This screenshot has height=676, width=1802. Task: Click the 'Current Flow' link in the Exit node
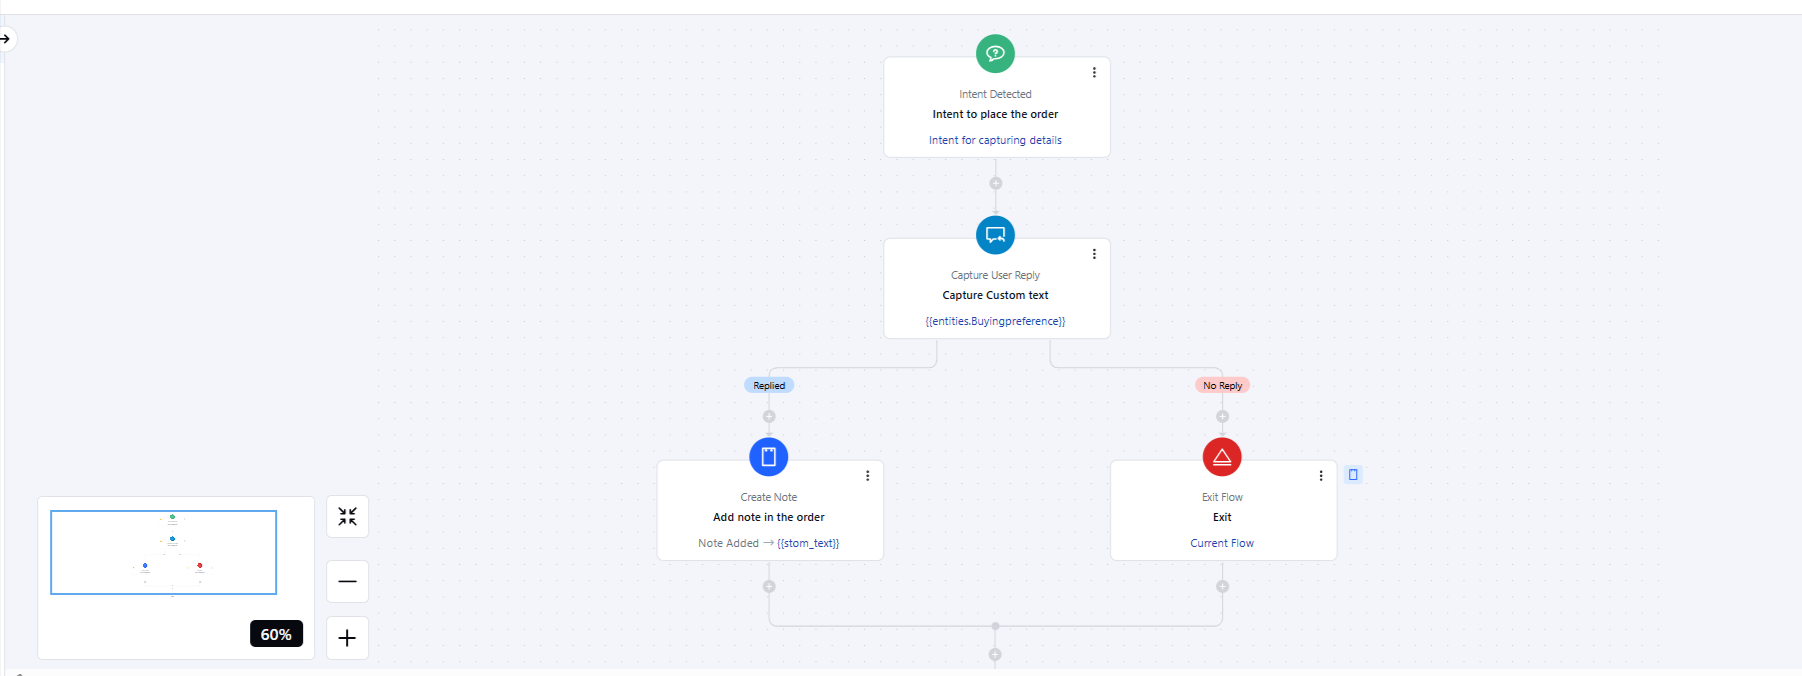pyautogui.click(x=1222, y=543)
